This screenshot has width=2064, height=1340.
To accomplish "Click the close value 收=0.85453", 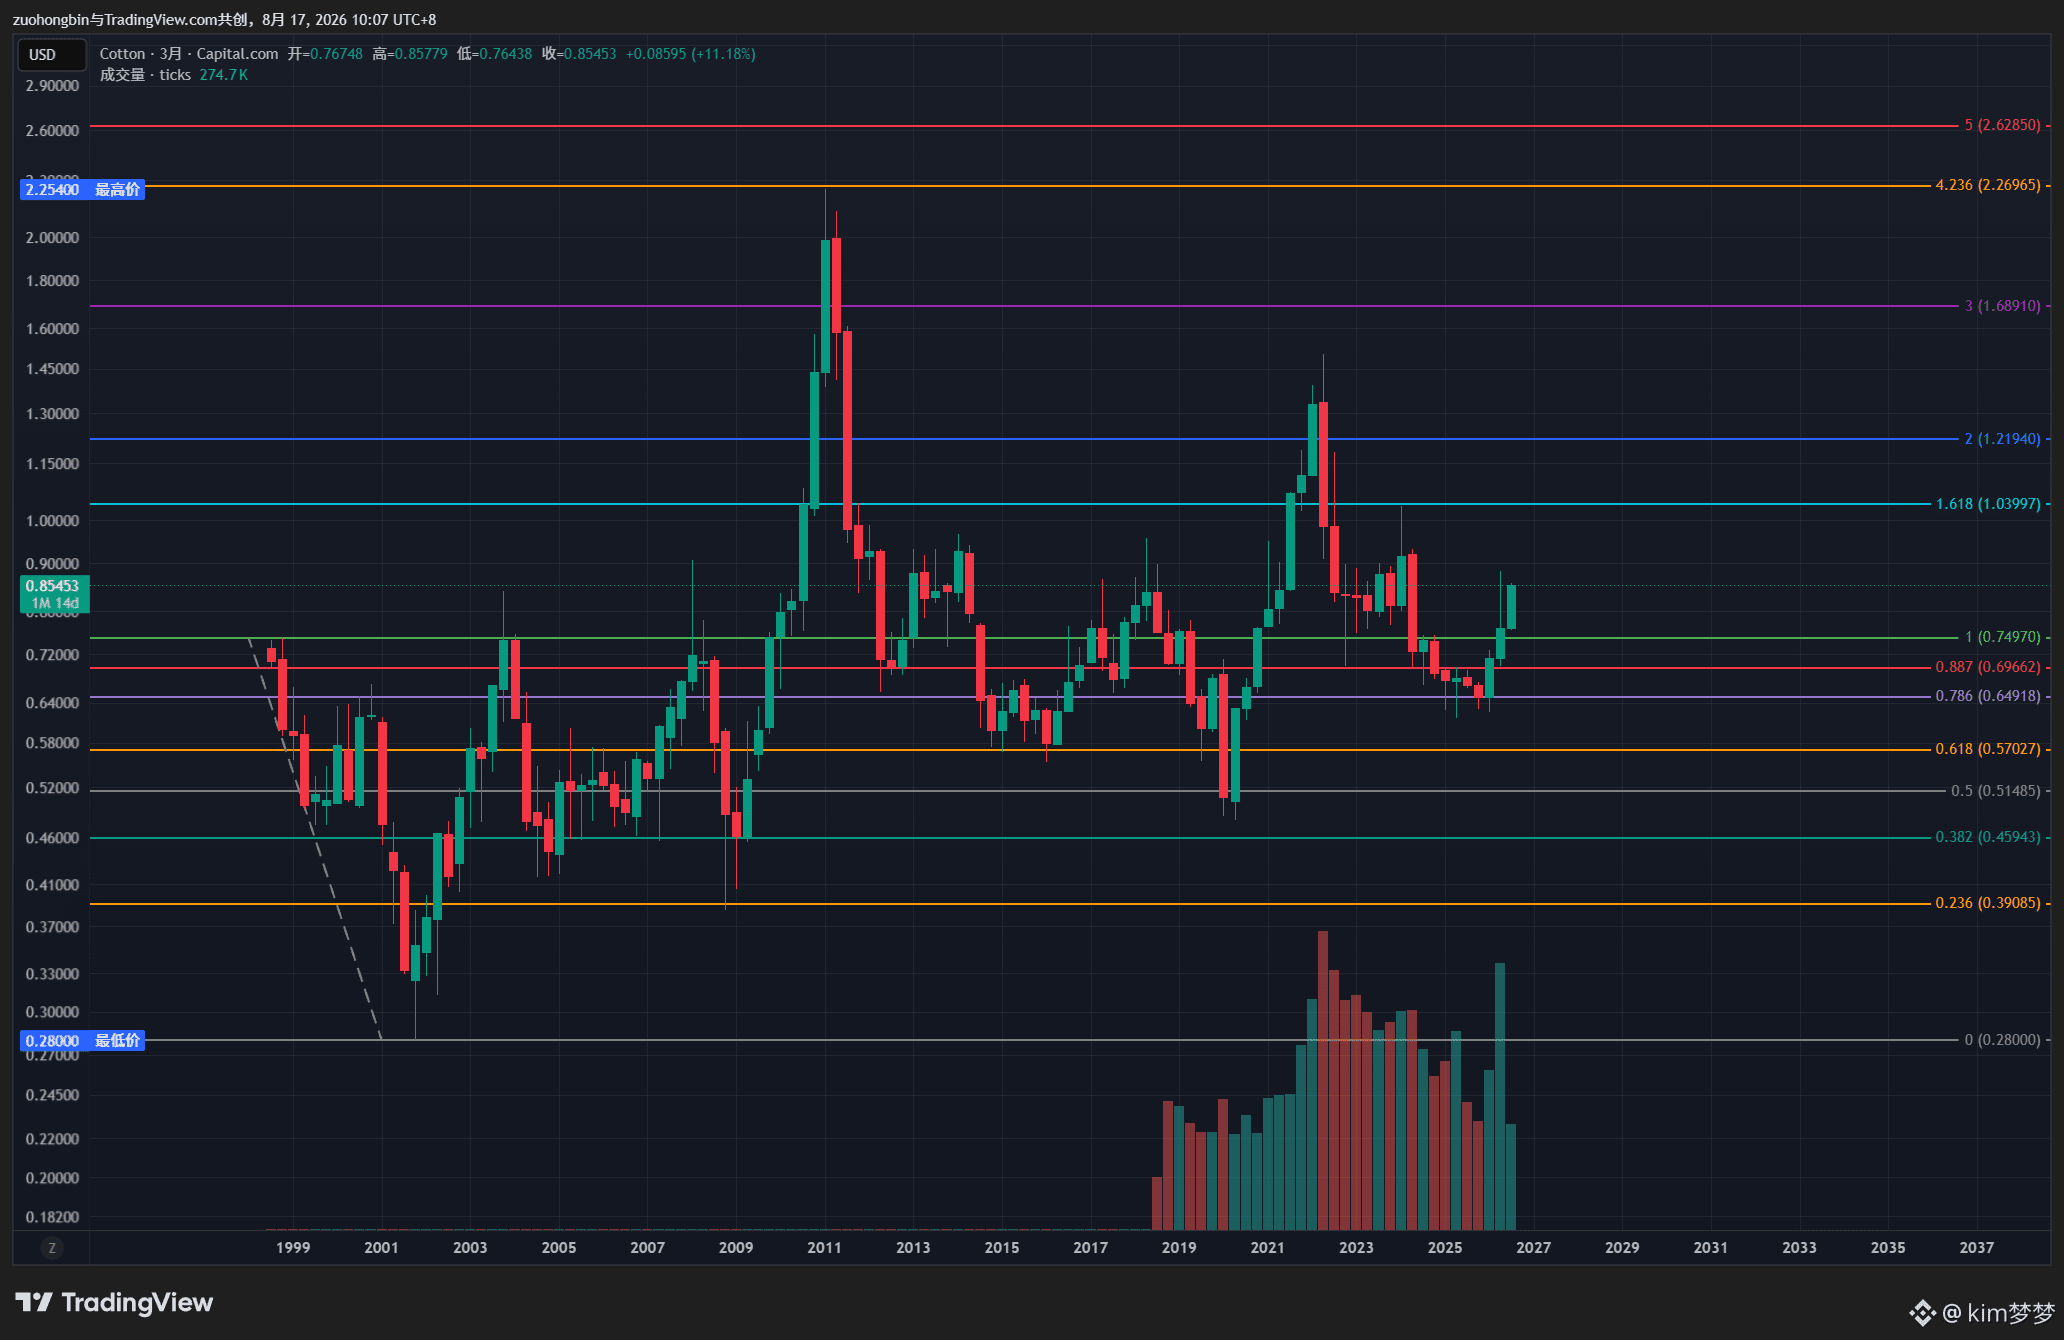I will pos(579,54).
